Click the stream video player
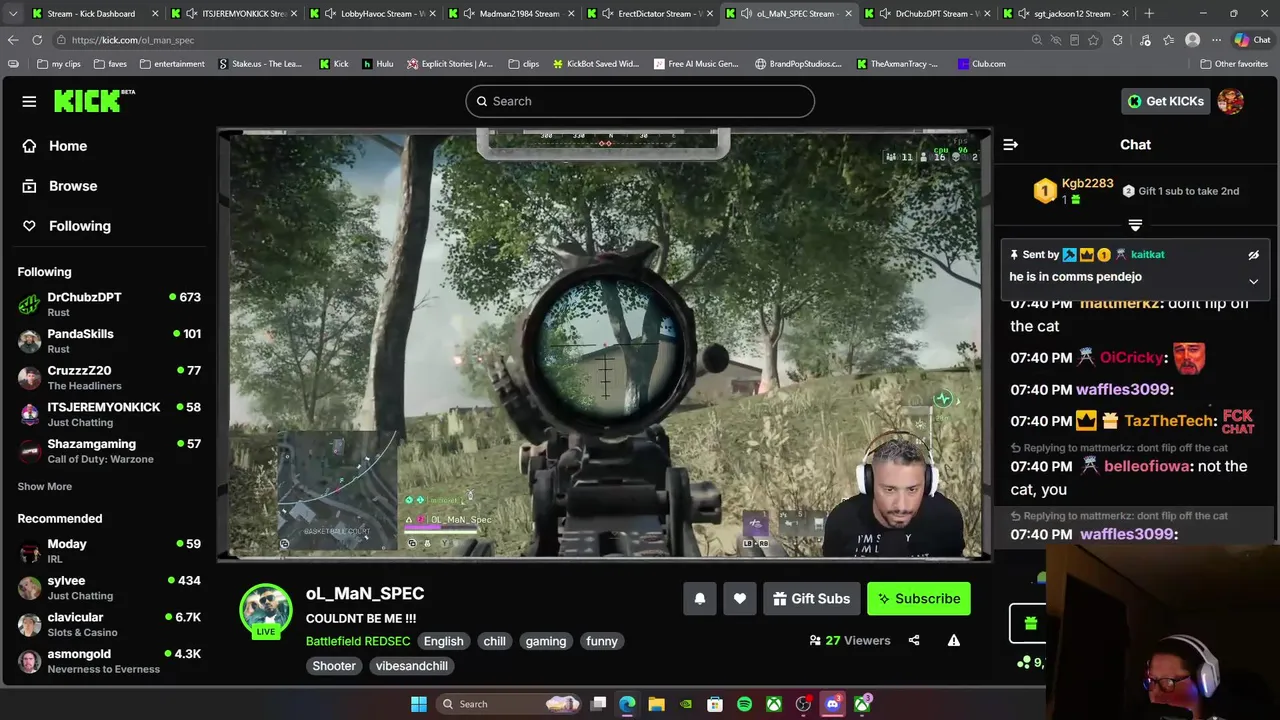Viewport: 1280px width, 720px height. click(x=604, y=345)
